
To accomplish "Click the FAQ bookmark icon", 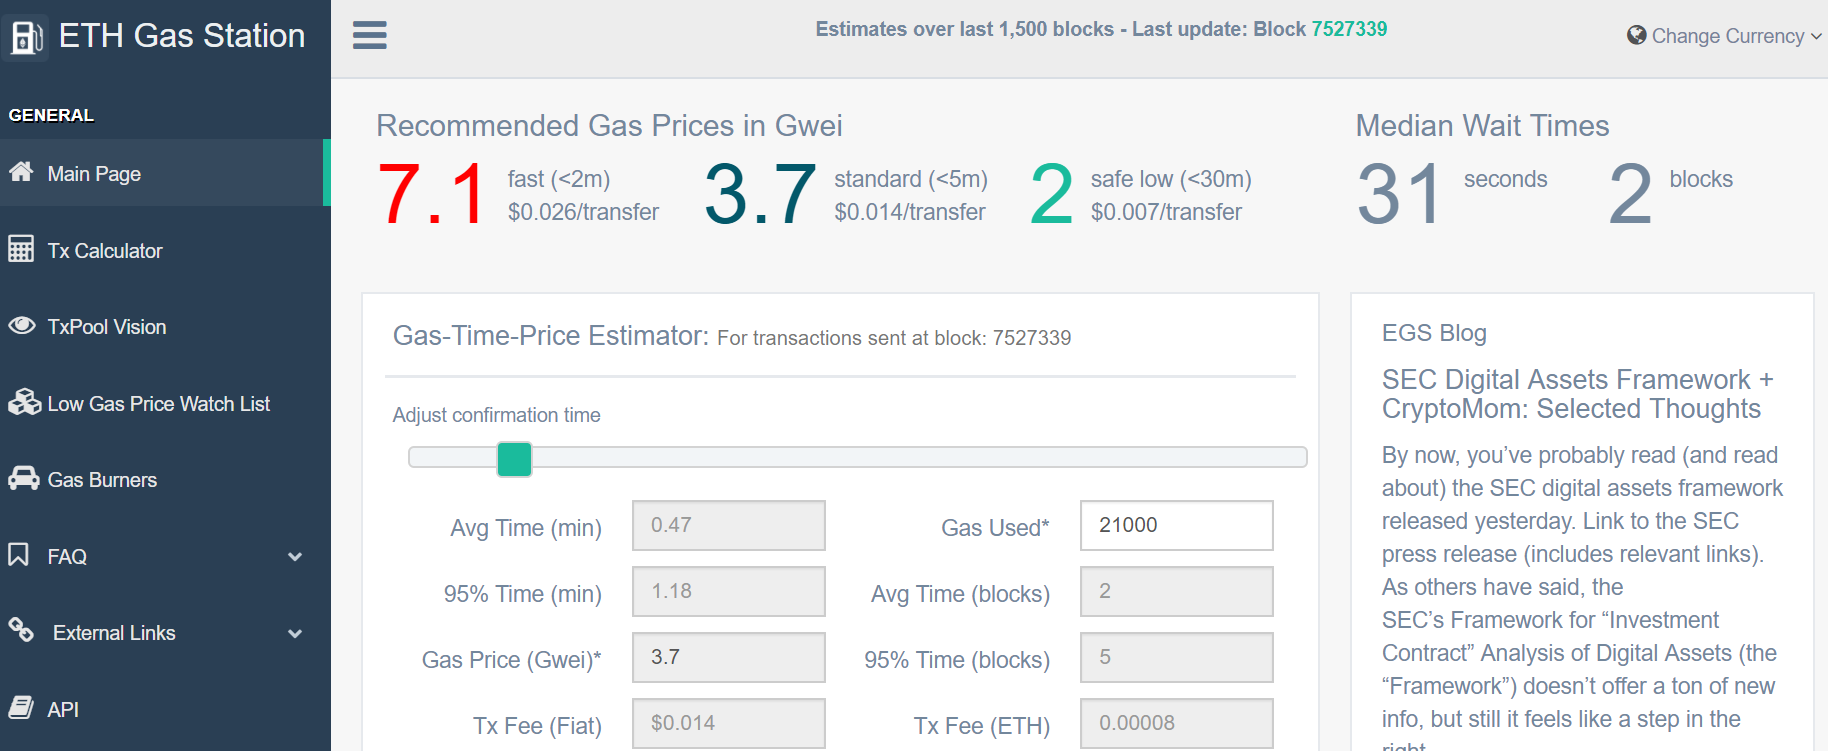I will pos(19,555).
